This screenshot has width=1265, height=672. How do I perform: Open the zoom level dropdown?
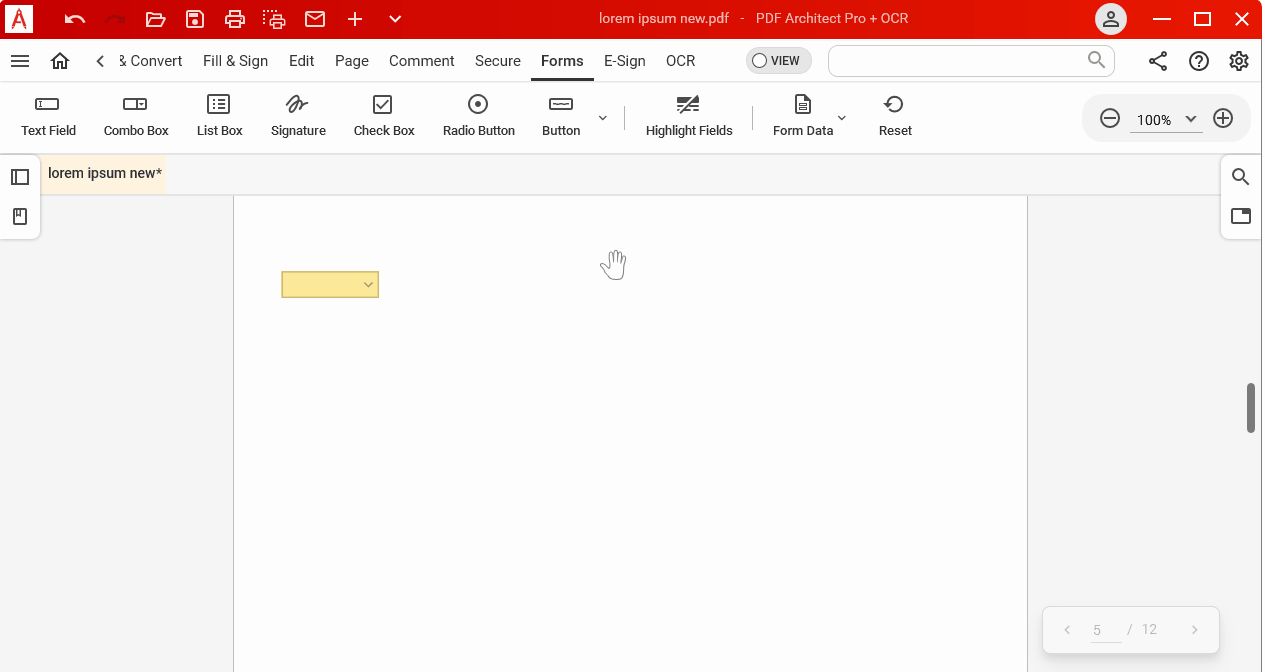click(x=1190, y=119)
